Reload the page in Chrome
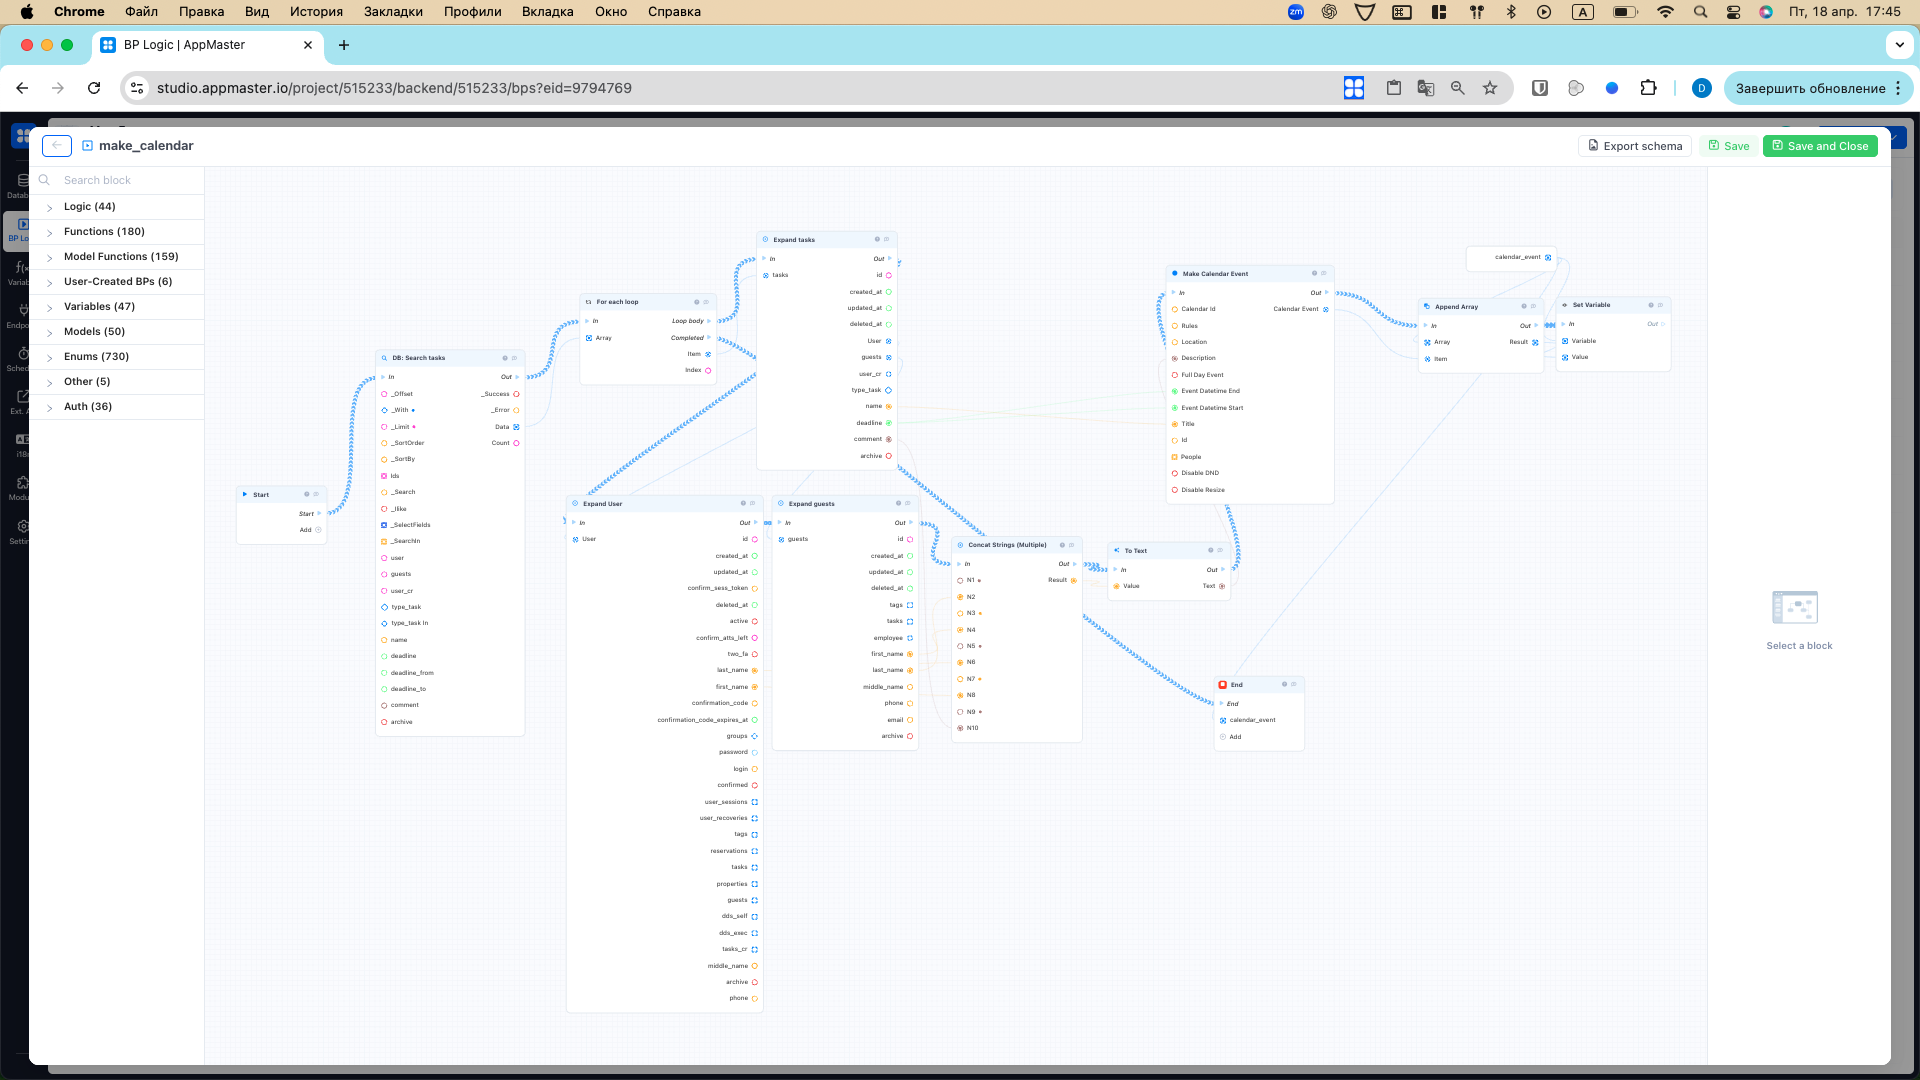1920x1080 pixels. click(94, 88)
